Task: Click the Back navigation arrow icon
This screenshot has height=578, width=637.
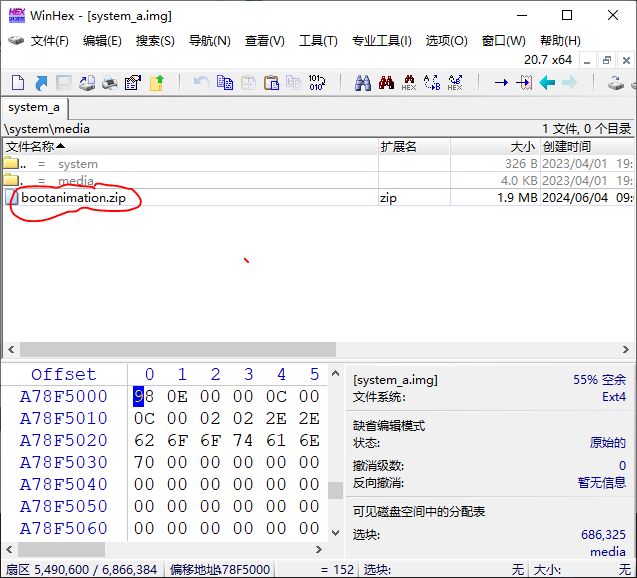Action: tap(547, 83)
